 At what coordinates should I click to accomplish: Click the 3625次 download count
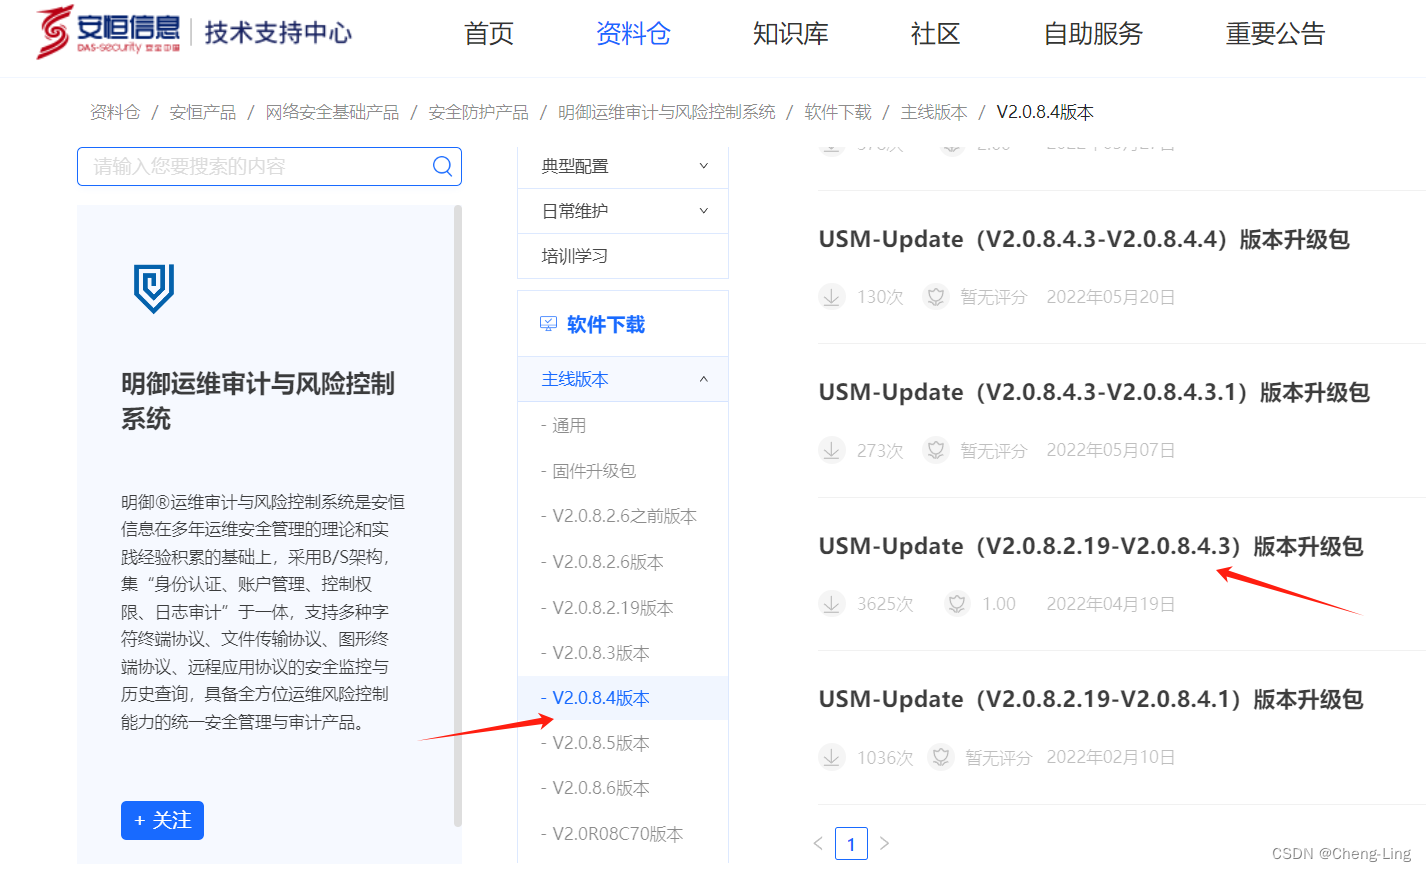click(x=885, y=604)
